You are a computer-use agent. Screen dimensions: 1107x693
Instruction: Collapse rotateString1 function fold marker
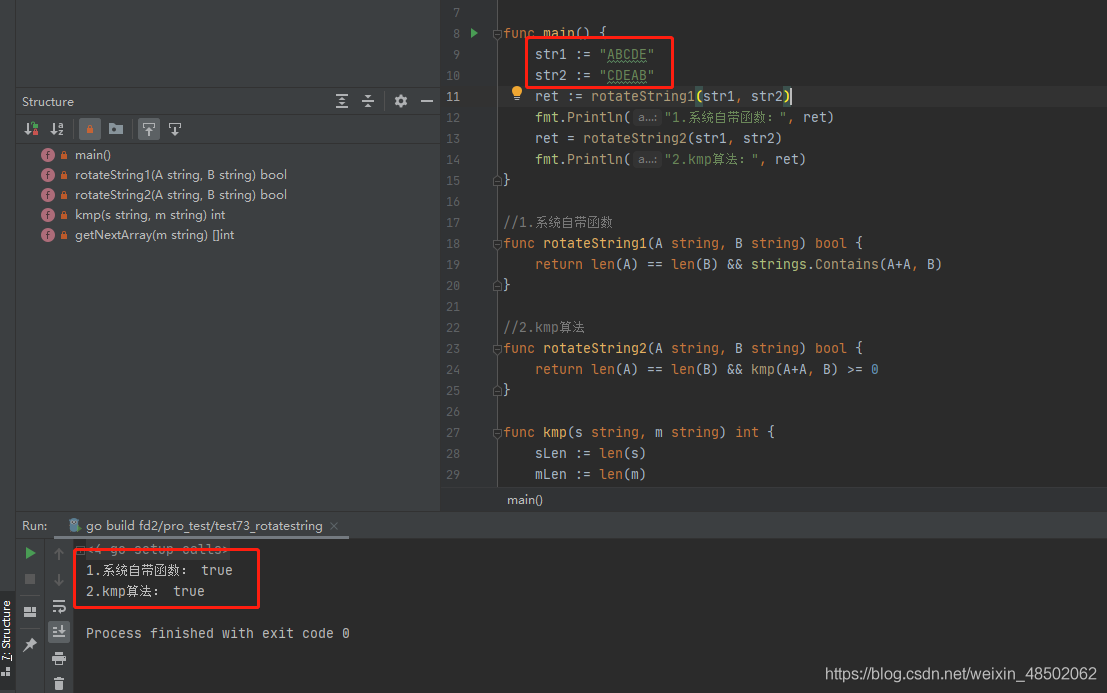coord(497,243)
